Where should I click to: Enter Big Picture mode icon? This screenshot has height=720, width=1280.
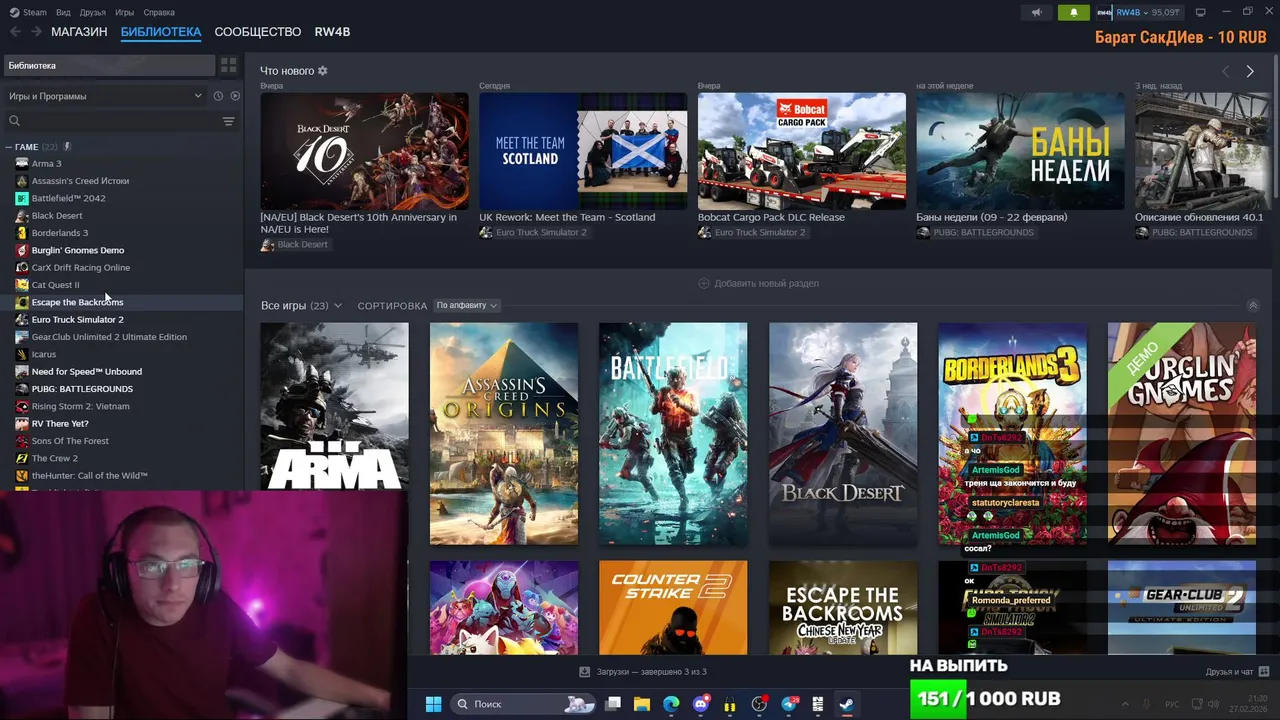pyautogui.click(x=1200, y=12)
